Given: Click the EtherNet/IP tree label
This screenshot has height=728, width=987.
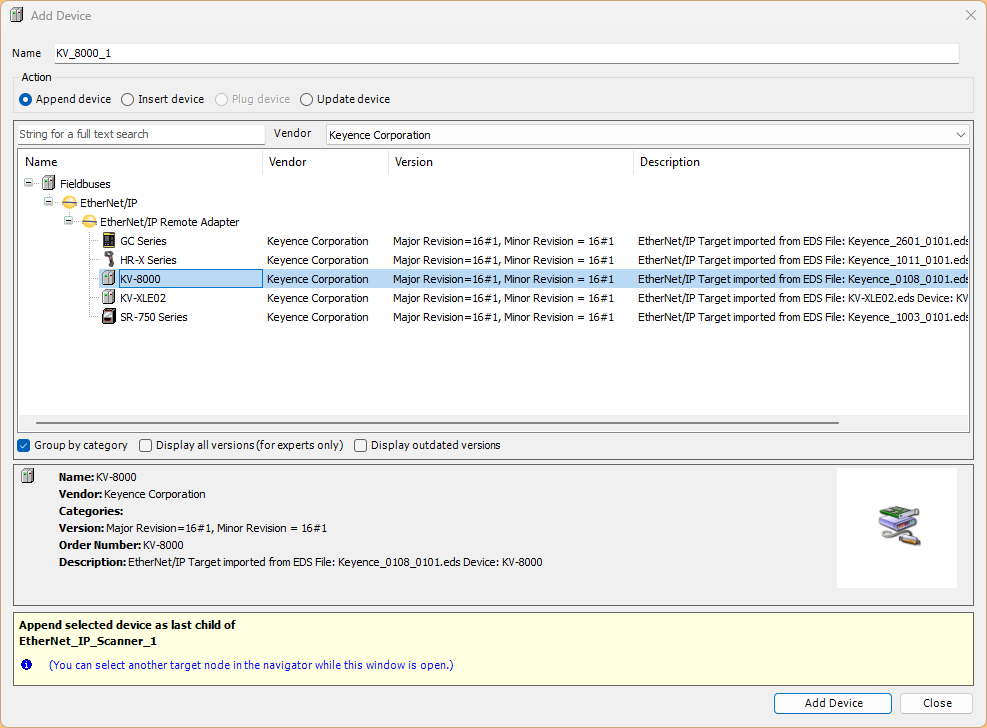Looking at the screenshot, I should click(x=108, y=203).
